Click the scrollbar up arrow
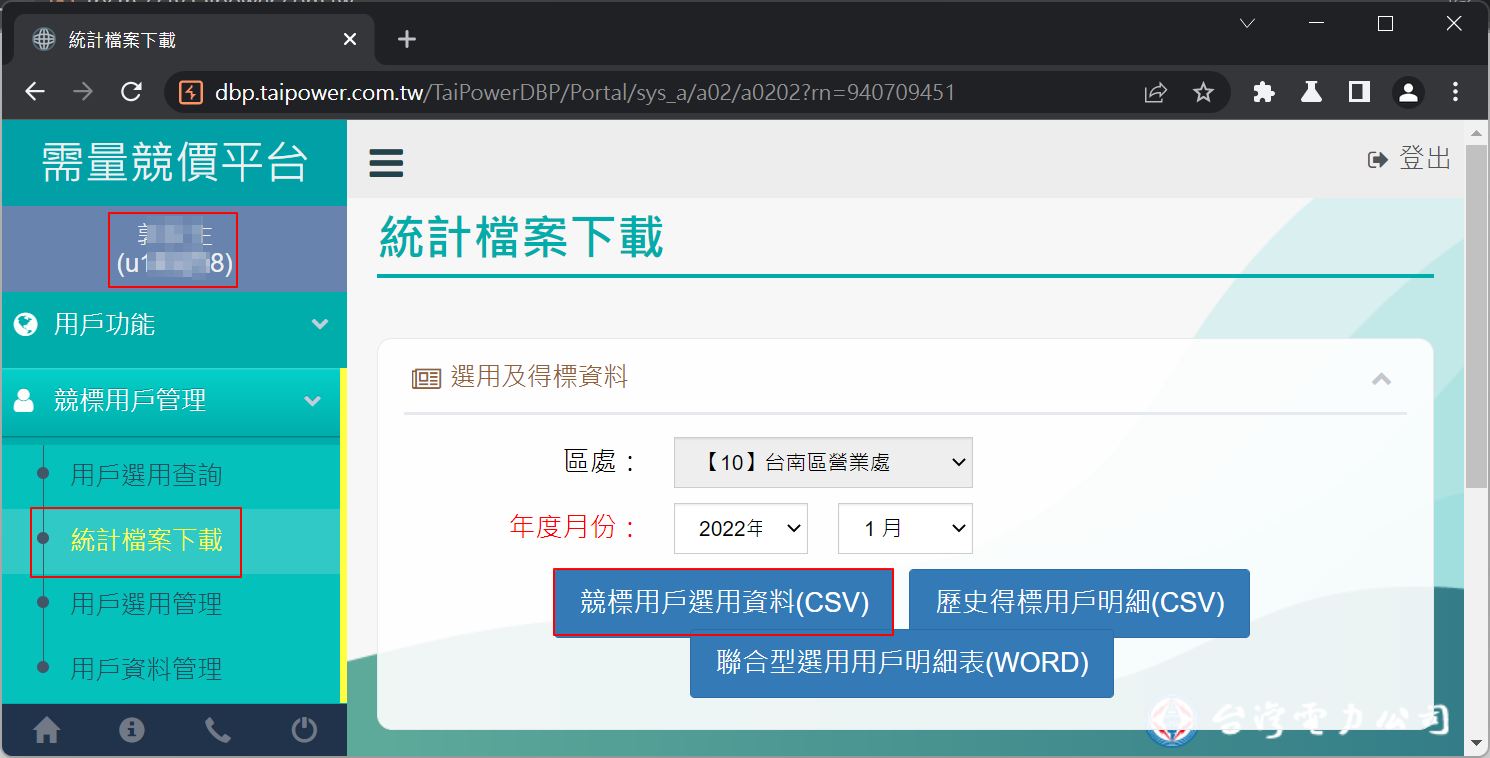Viewport: 1490px width, 758px height. 1476,132
